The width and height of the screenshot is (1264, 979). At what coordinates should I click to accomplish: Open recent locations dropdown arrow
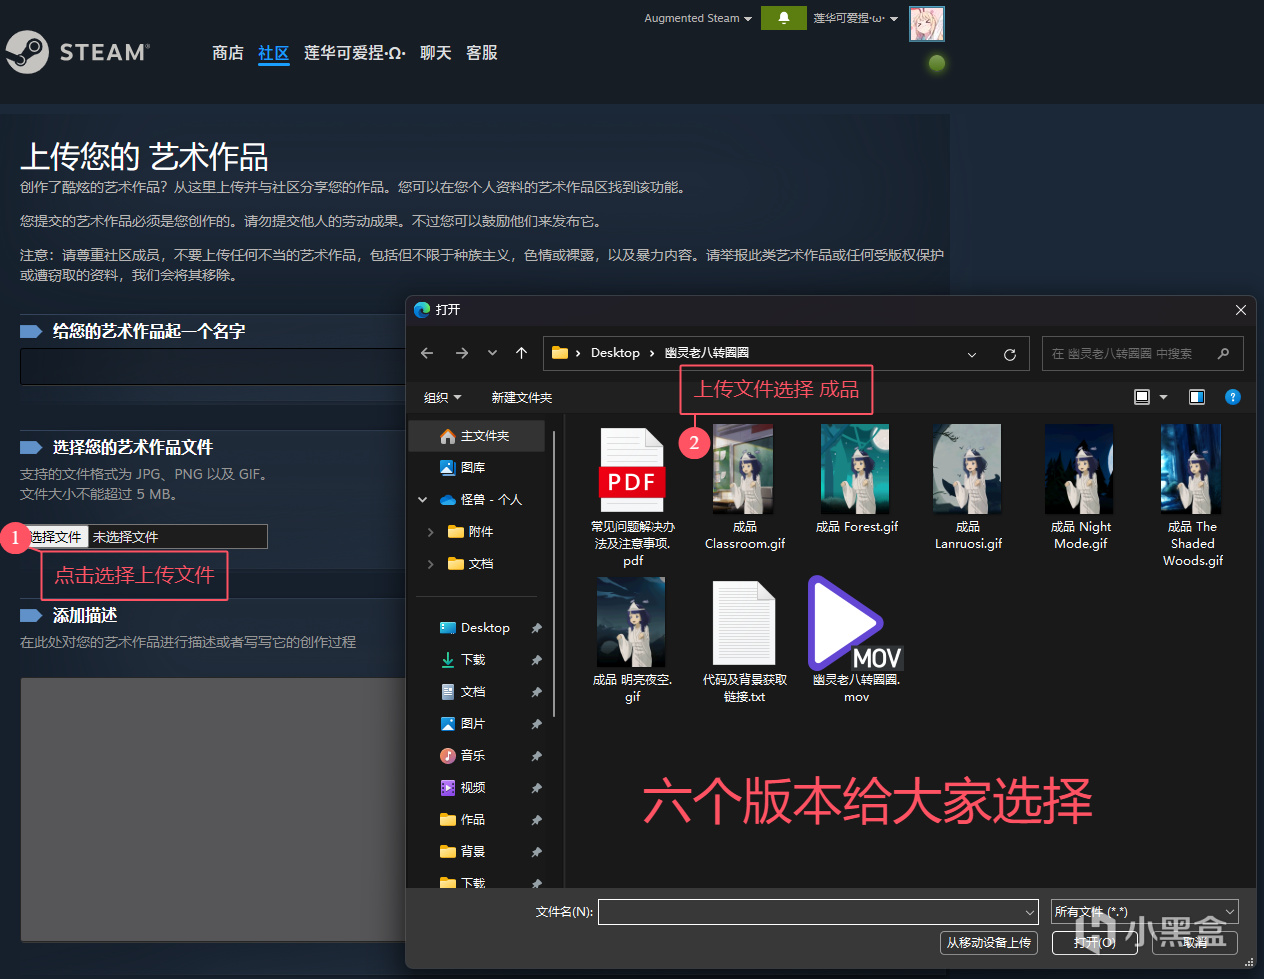click(492, 353)
